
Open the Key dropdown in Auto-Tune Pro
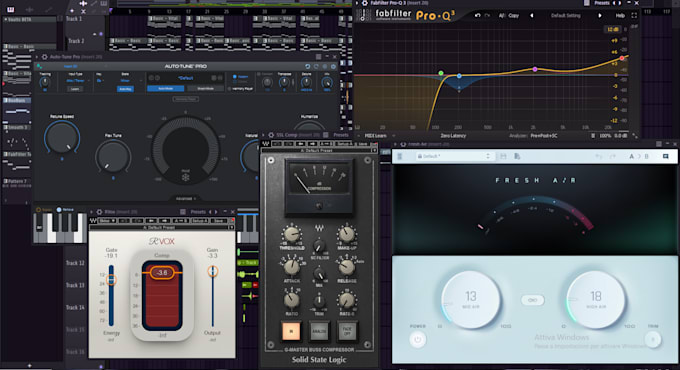pyautogui.click(x=101, y=80)
